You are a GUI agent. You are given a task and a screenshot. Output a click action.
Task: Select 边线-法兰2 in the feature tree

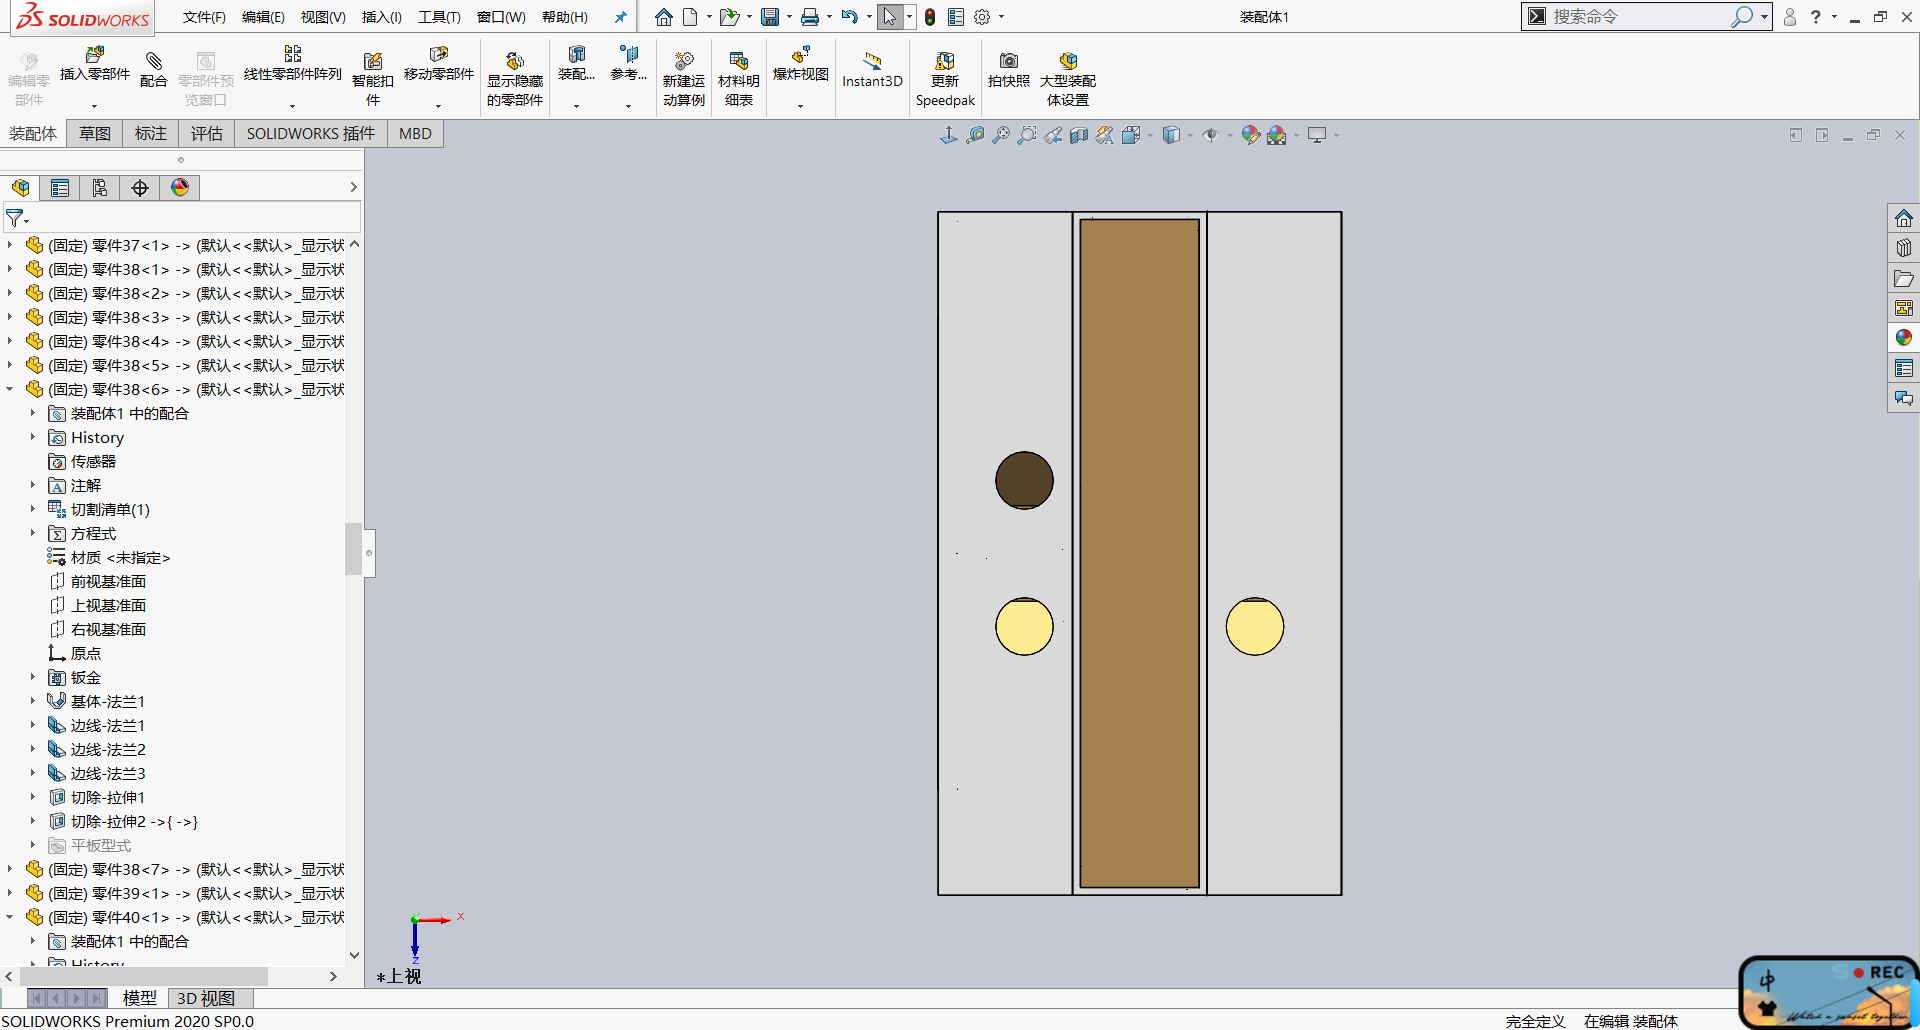pos(108,749)
